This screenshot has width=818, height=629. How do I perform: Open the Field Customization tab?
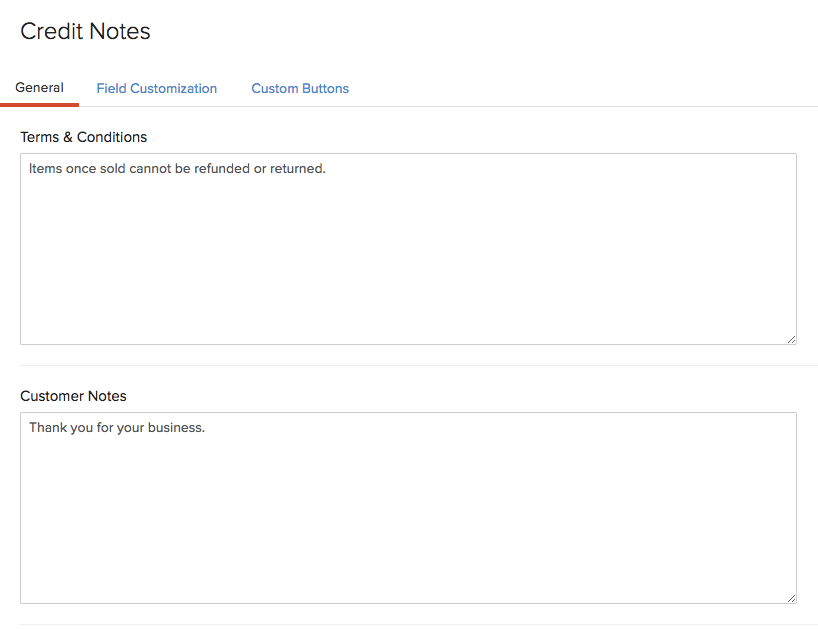(157, 89)
